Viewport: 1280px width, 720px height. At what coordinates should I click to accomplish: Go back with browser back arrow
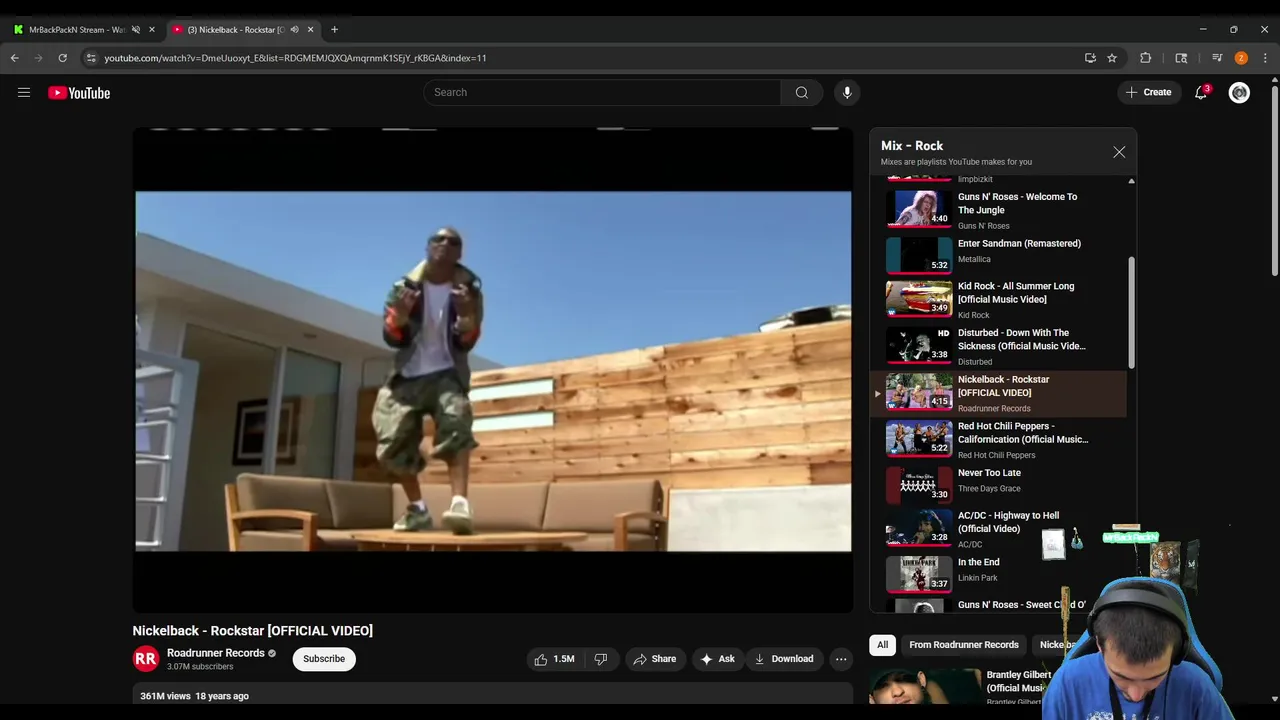pyautogui.click(x=15, y=58)
